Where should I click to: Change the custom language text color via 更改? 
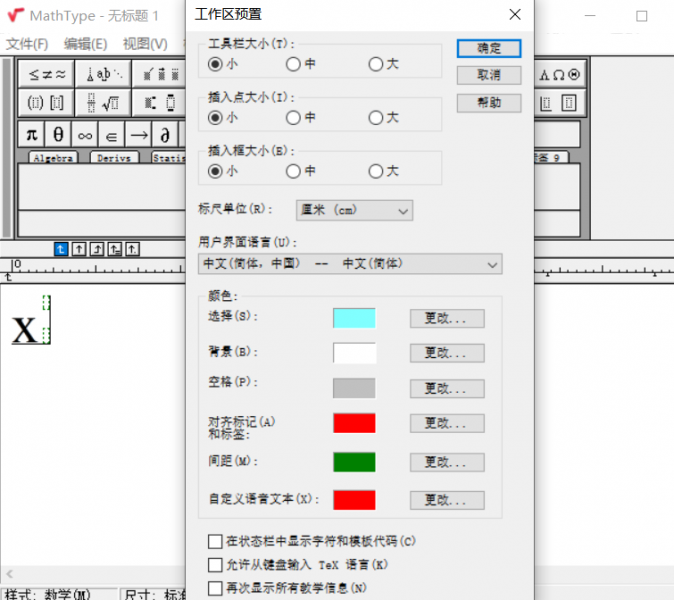click(447, 500)
